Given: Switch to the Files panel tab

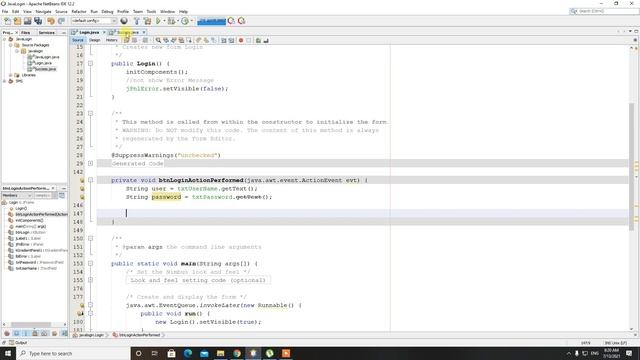Looking at the screenshot, I should pos(26,32).
